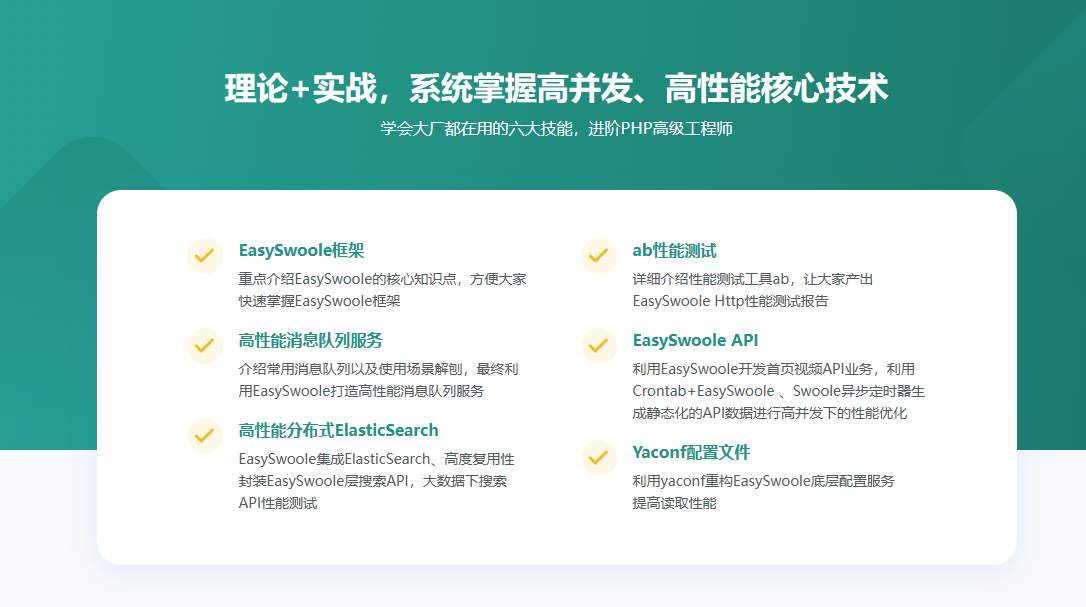Click the checkmark icon beside 高性能分布式ElasticSearch
Screen dimensions: 1086x607
coord(204,436)
